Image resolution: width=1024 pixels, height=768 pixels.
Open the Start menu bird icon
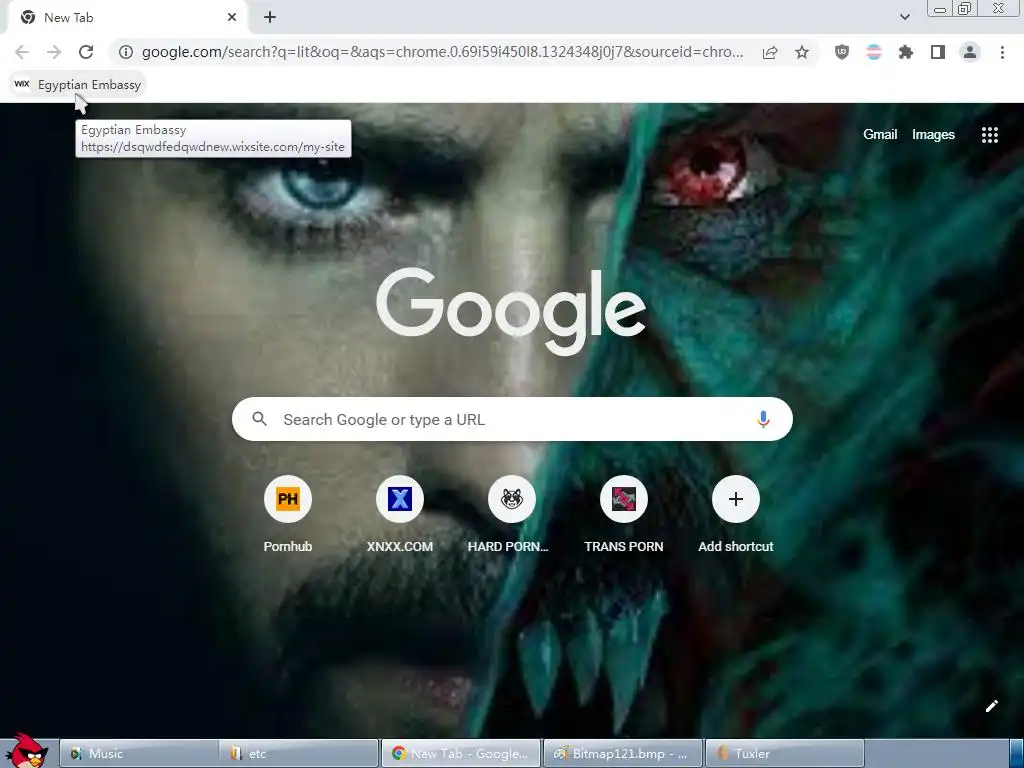click(26, 751)
